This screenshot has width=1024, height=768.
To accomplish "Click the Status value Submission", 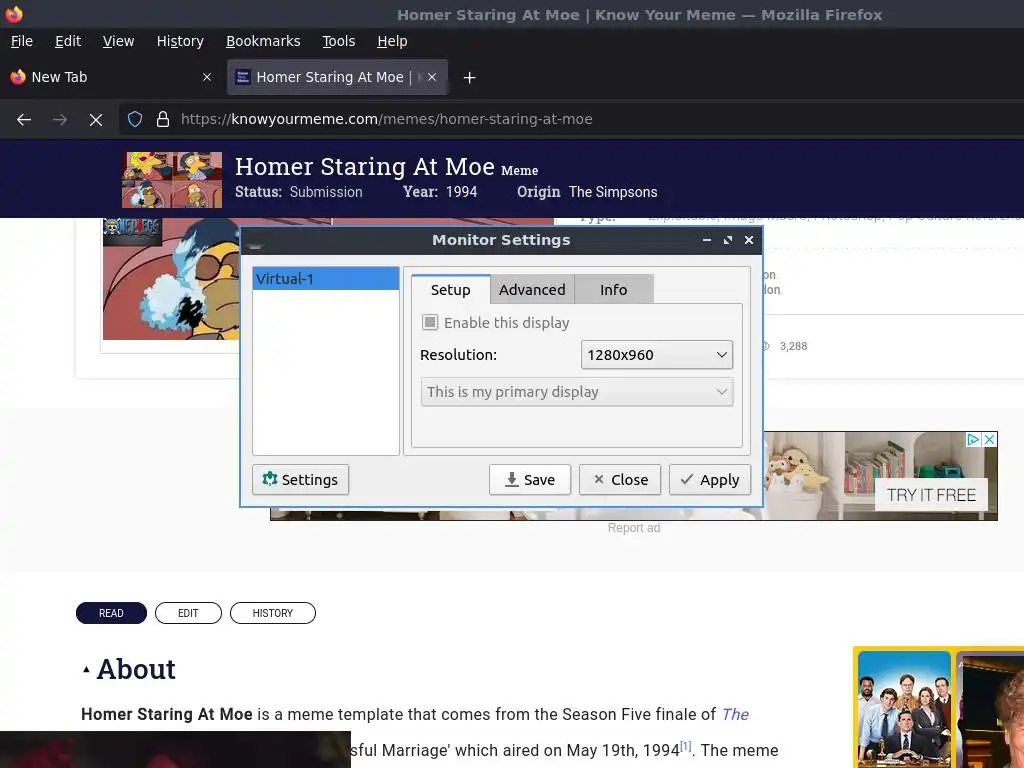I will coord(326,192).
